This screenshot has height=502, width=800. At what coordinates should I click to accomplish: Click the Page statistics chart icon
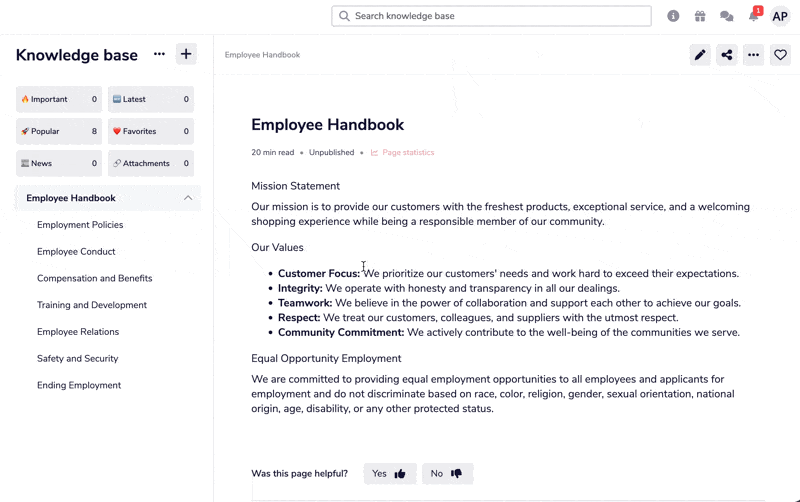(x=374, y=153)
